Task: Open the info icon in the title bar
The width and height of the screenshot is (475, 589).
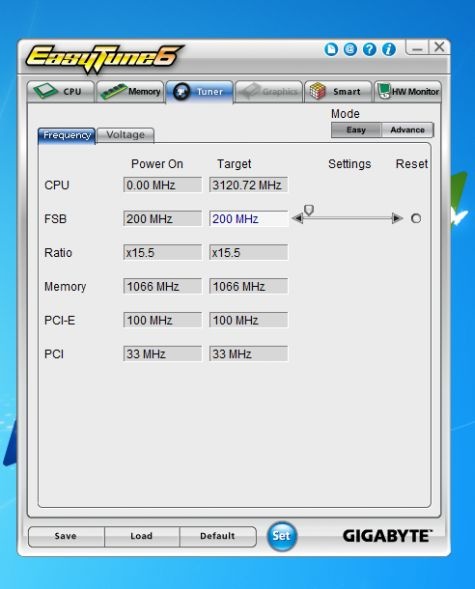Action: click(389, 49)
